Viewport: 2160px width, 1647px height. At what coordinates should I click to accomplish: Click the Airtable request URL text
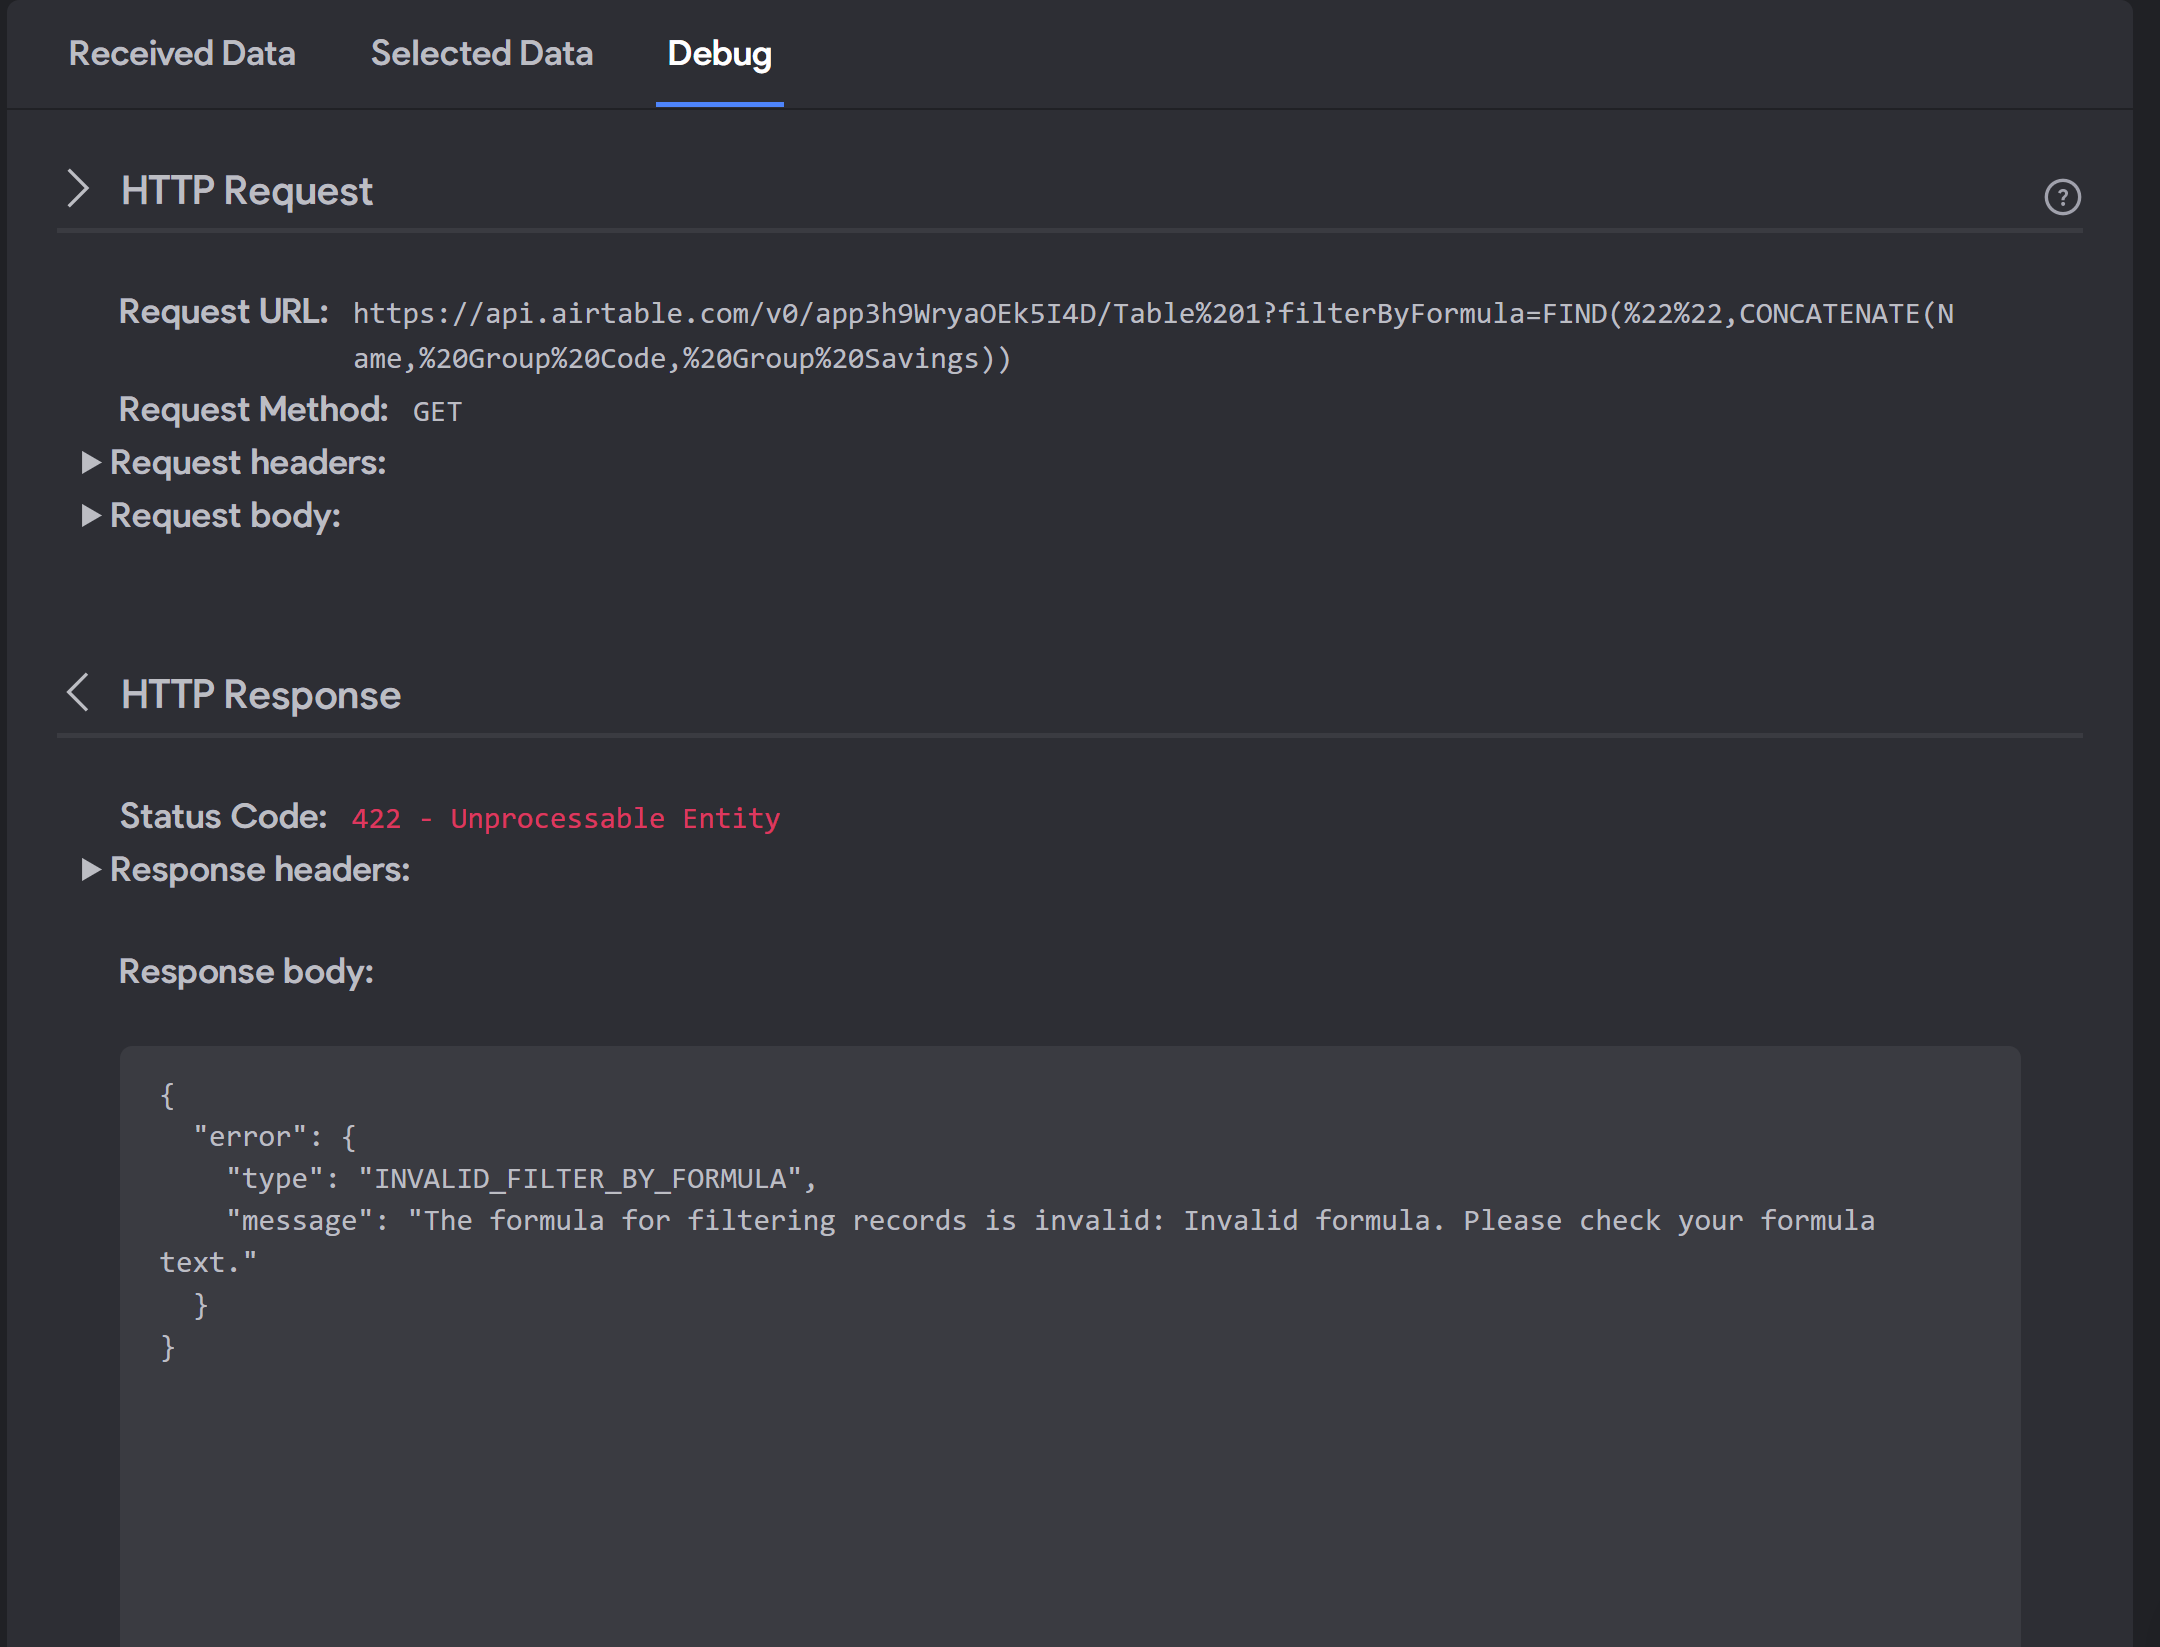1153,336
